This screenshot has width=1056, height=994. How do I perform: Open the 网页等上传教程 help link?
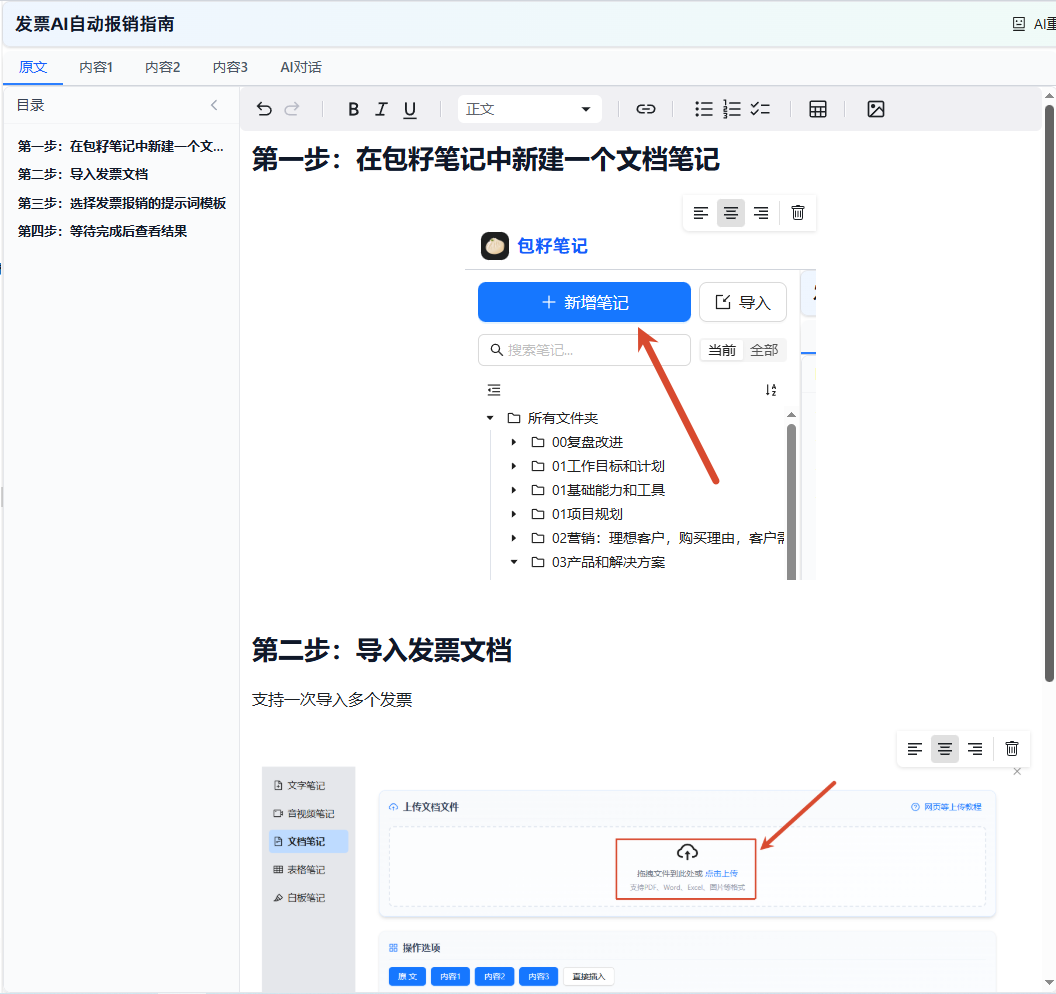pos(946,807)
